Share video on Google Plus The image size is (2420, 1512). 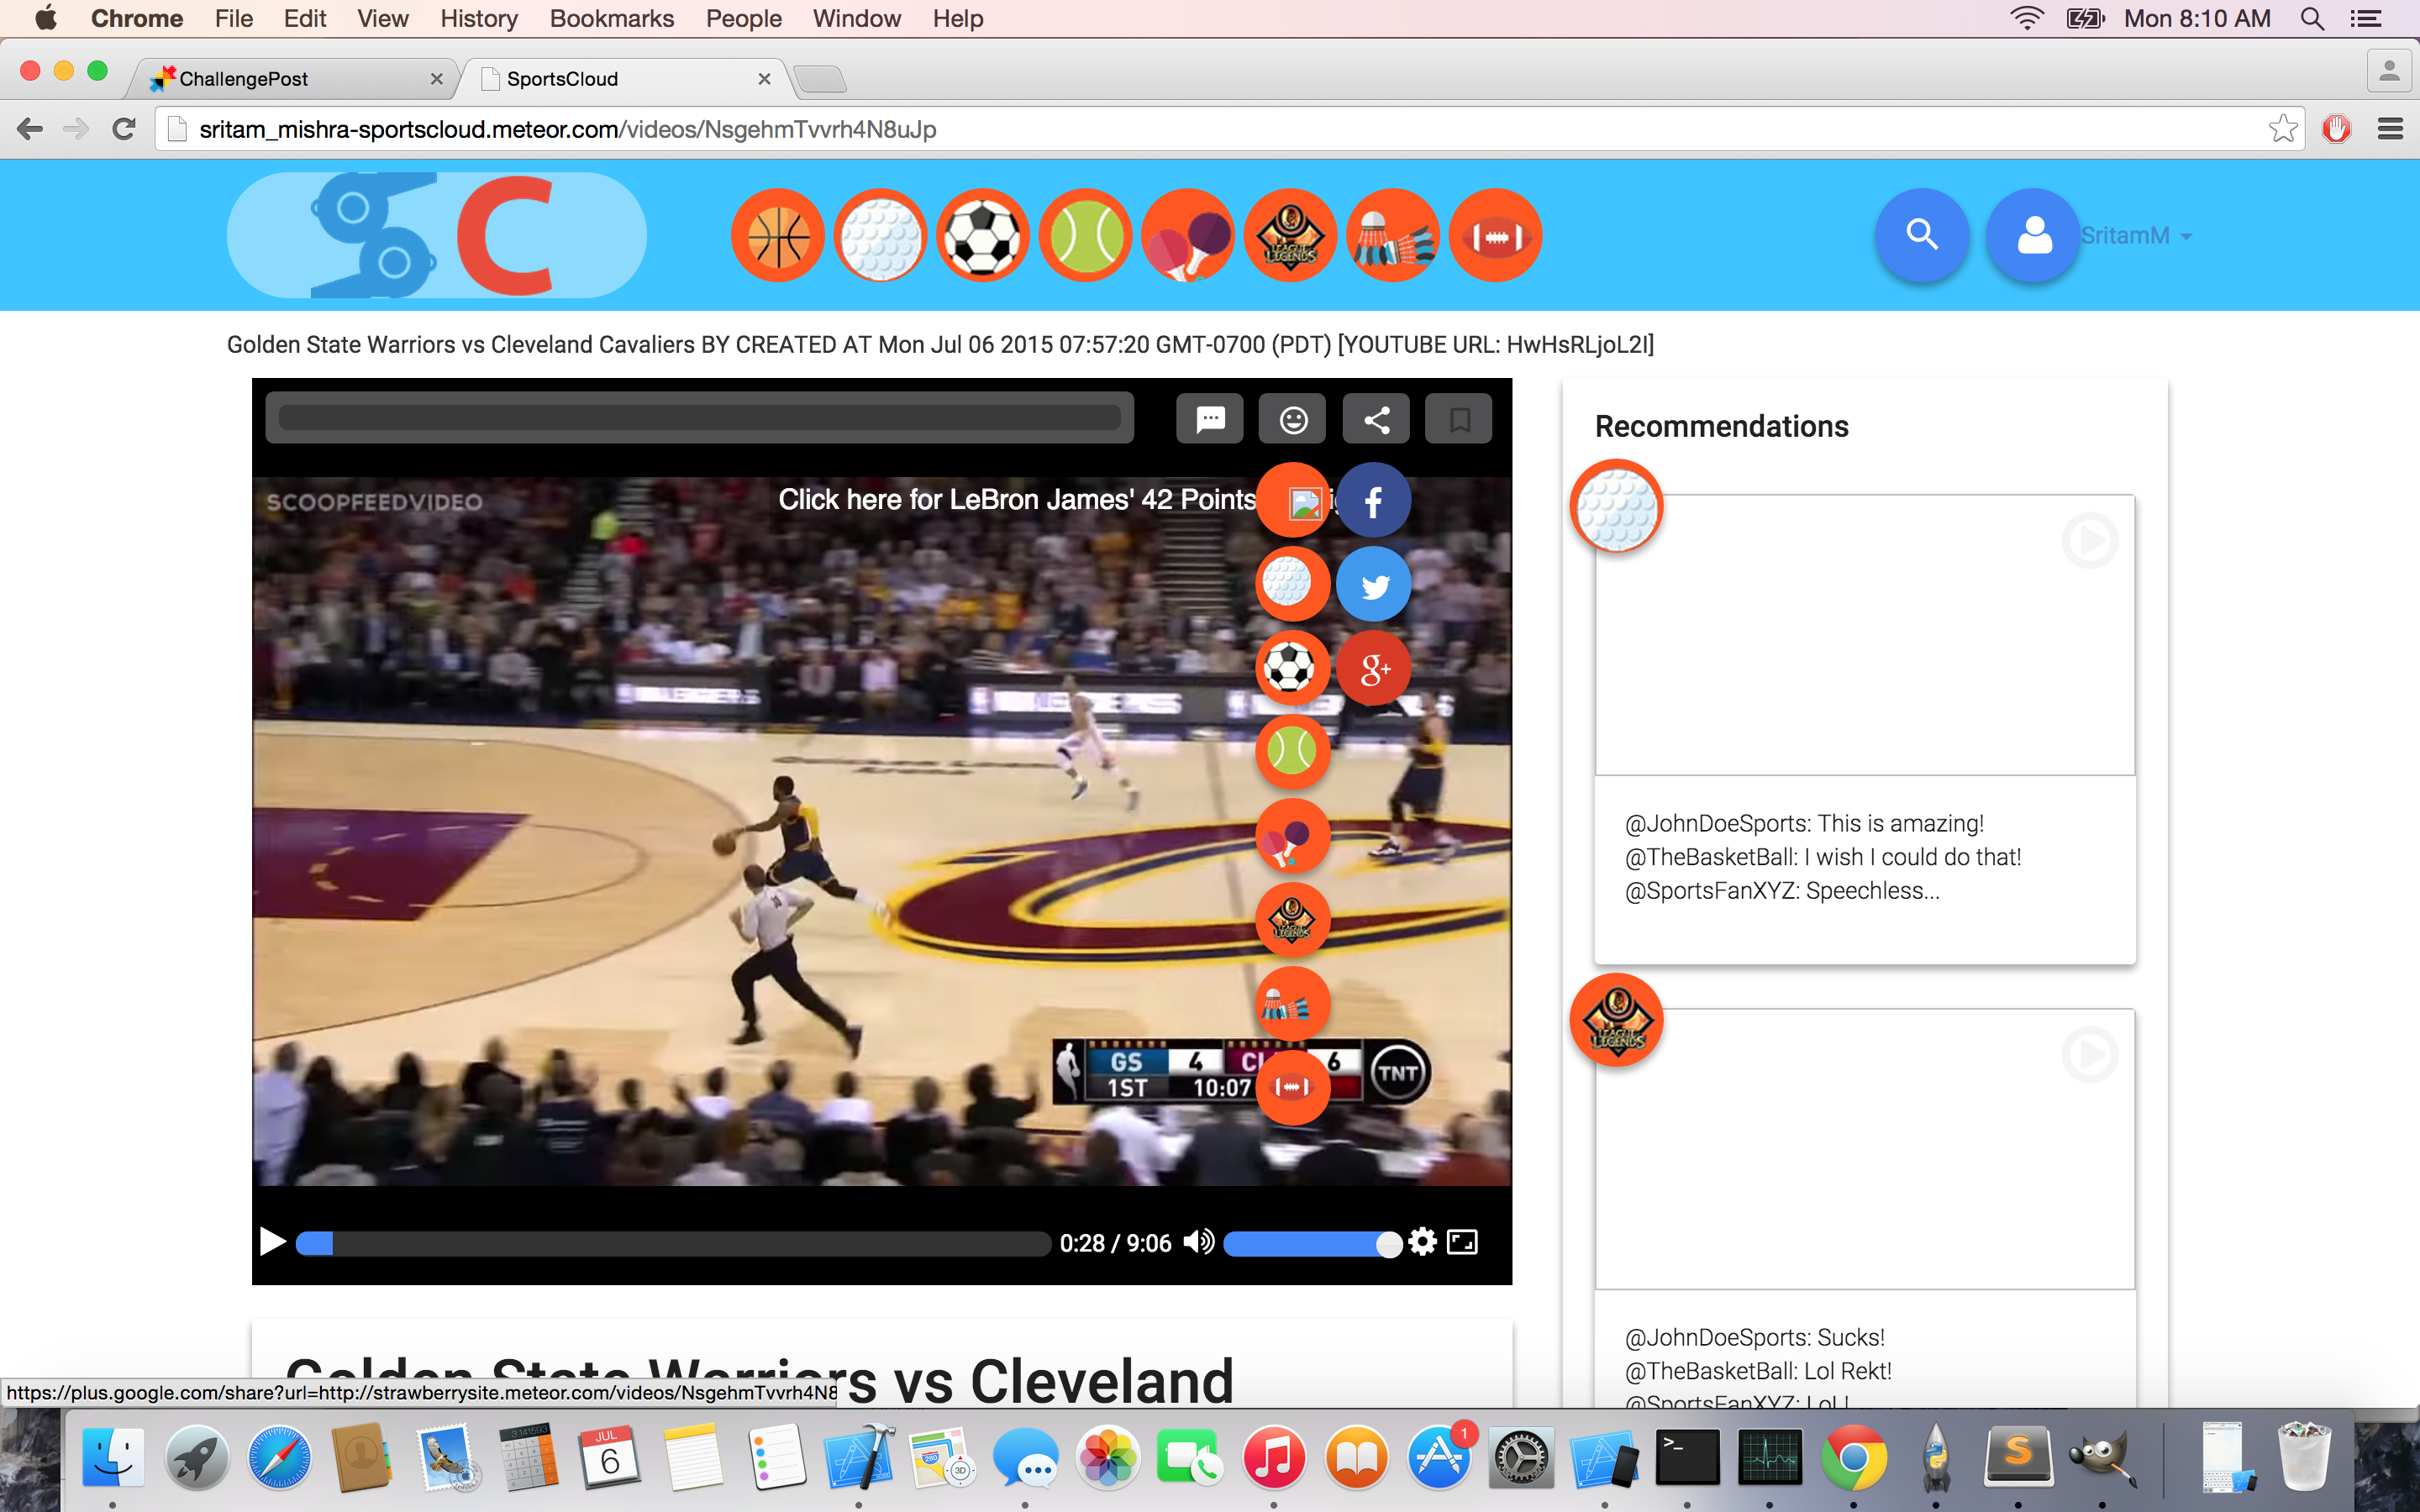pos(1374,668)
